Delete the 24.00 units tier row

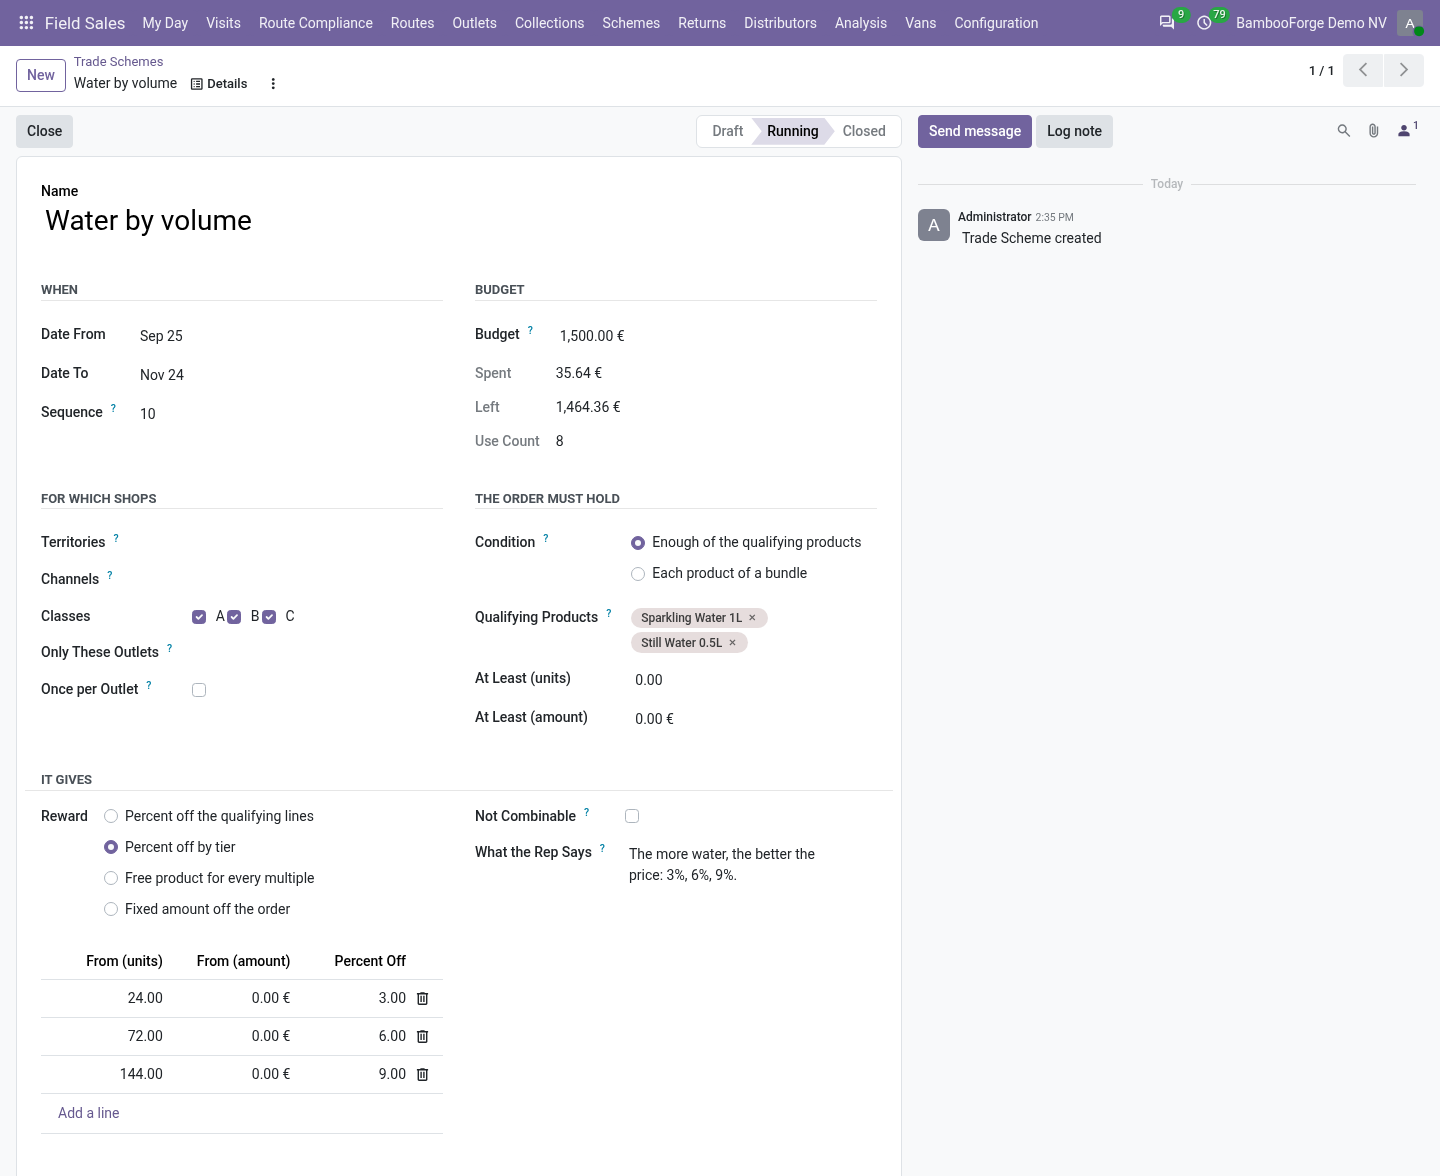coord(422,998)
